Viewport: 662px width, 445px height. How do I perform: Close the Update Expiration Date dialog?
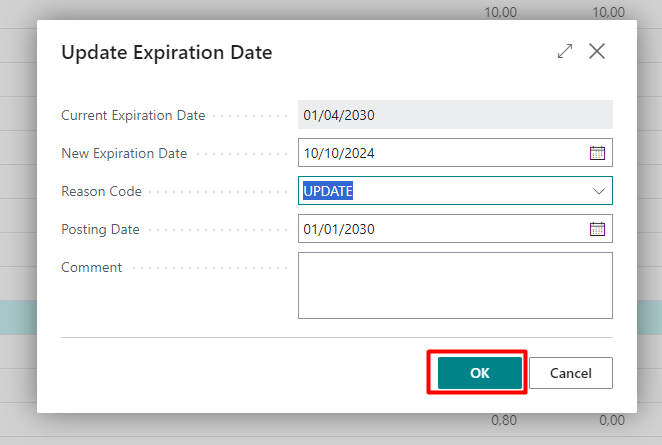(597, 52)
